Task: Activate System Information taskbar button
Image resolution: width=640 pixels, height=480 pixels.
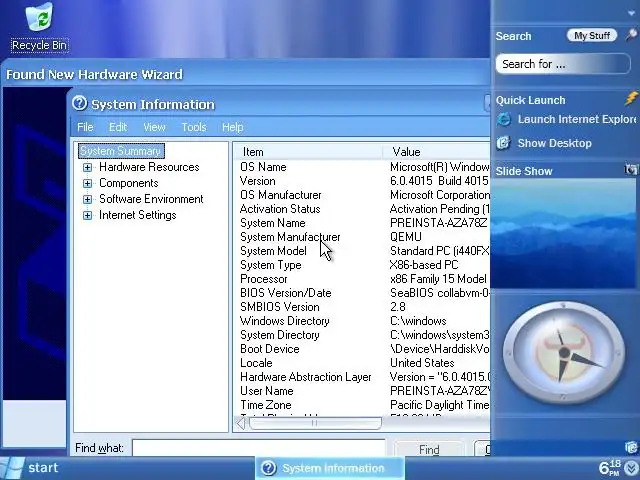Action: pos(330,468)
